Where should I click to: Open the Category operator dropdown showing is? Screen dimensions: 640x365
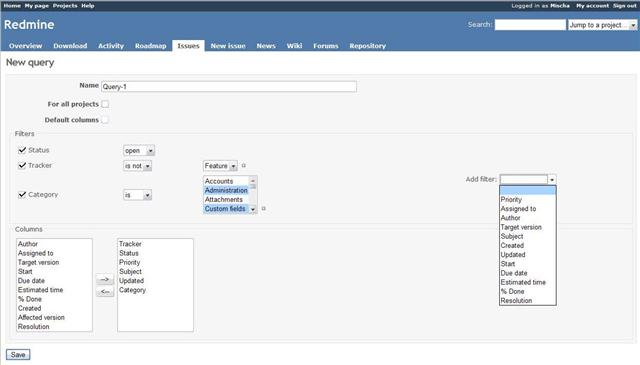(138, 195)
